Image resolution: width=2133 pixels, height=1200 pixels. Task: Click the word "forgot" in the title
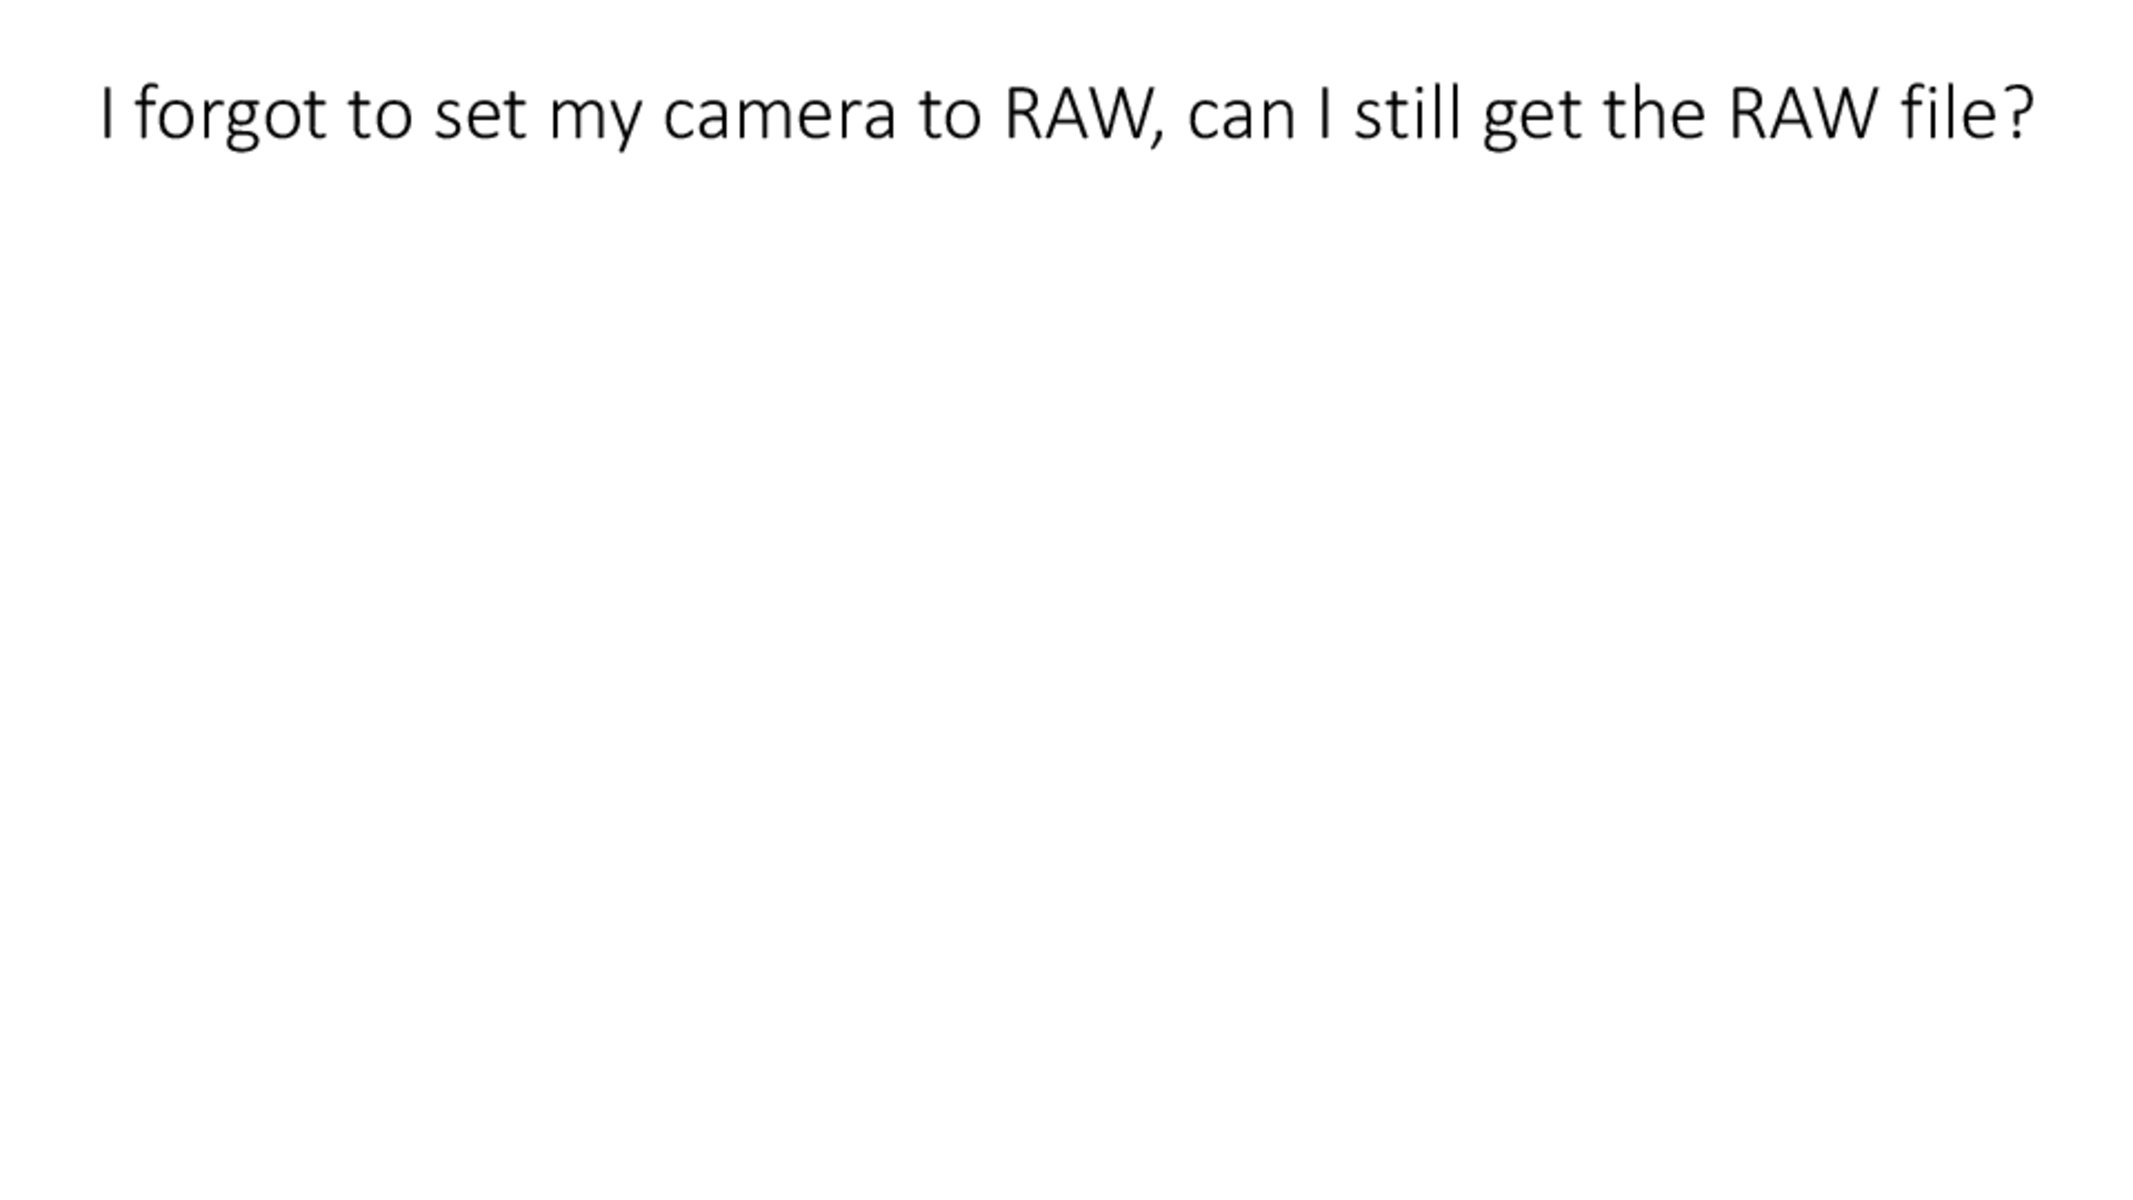tap(230, 115)
